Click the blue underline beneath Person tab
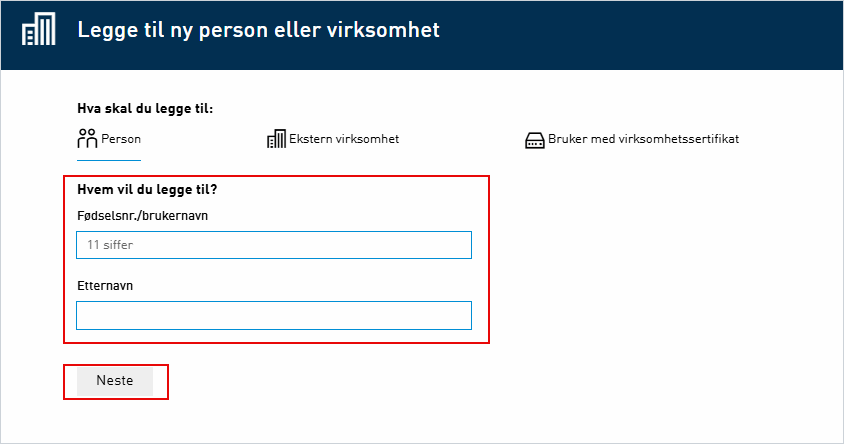 [109, 160]
